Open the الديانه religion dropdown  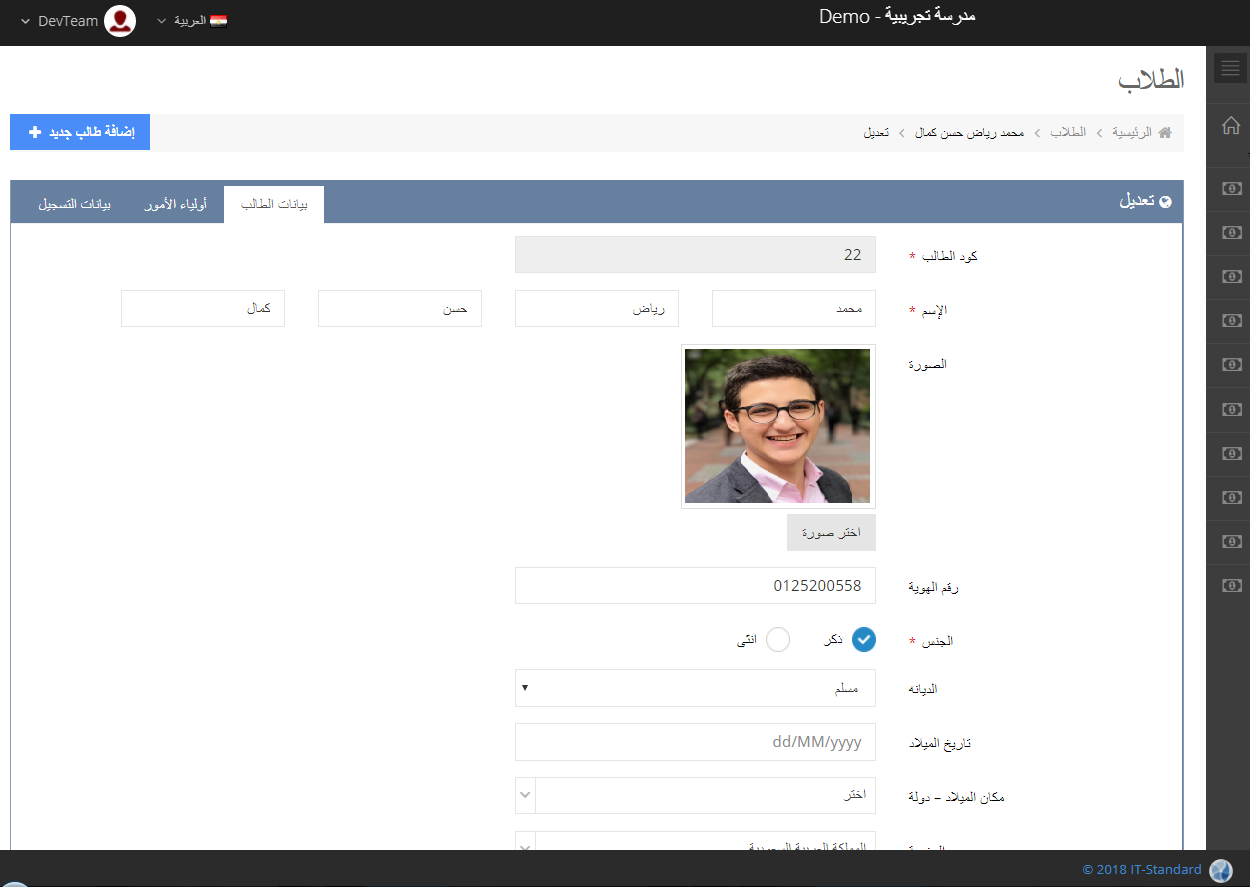click(695, 688)
